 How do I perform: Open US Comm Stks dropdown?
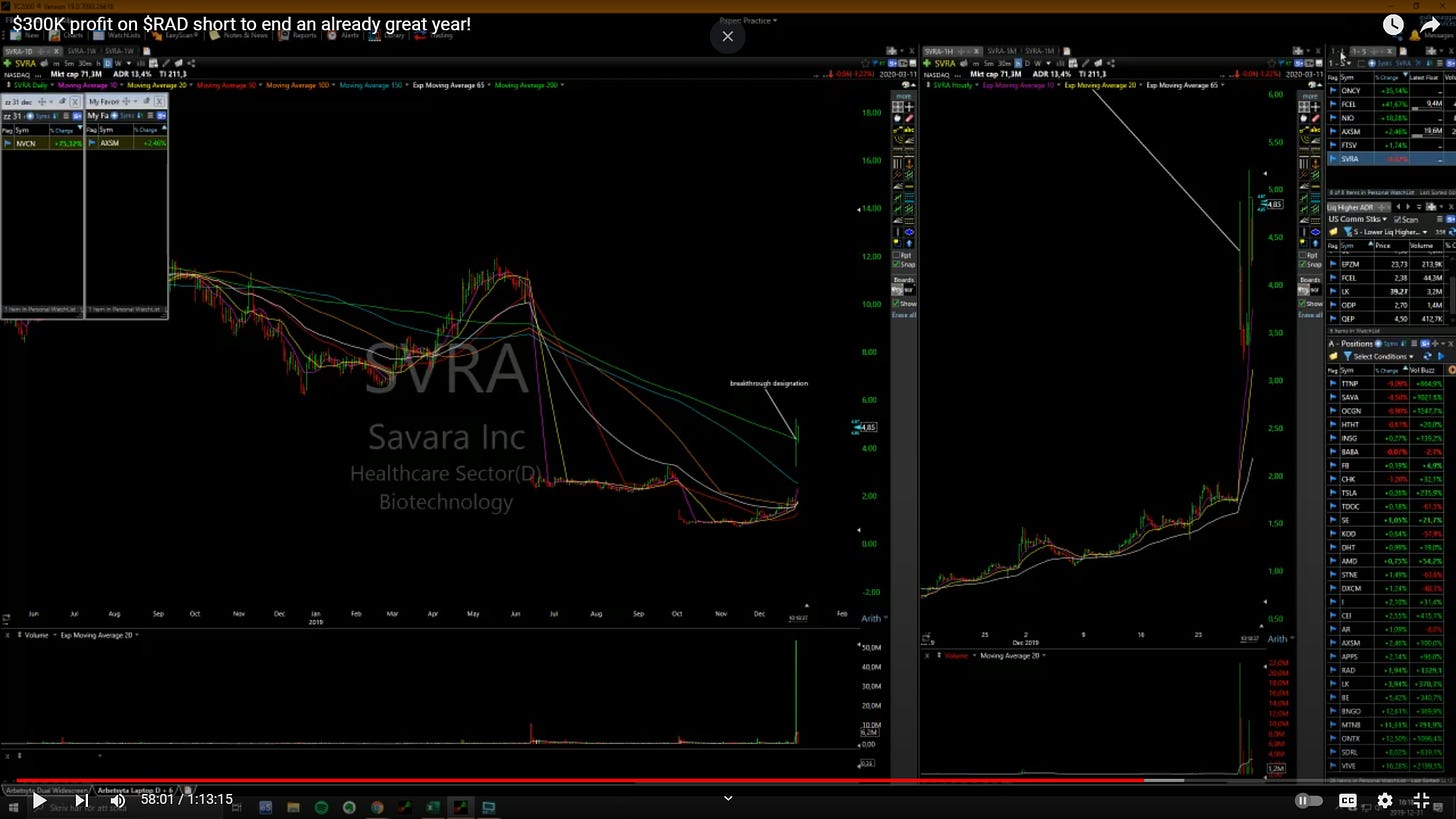tap(1359, 219)
